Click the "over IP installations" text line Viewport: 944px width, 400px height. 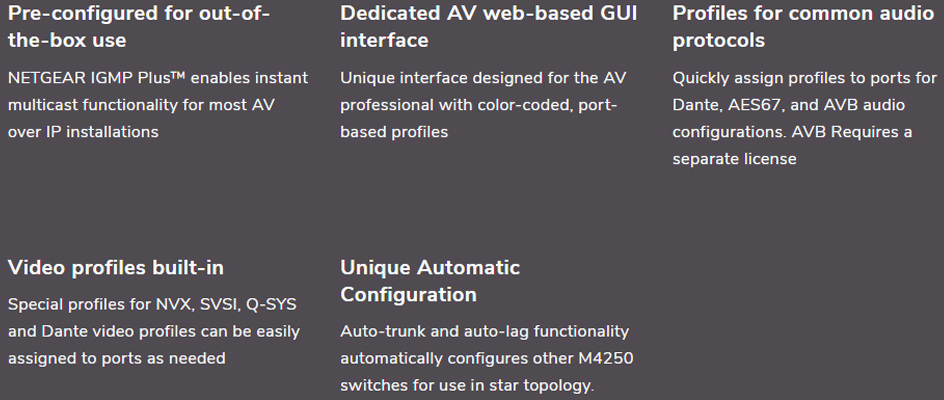coord(83,132)
